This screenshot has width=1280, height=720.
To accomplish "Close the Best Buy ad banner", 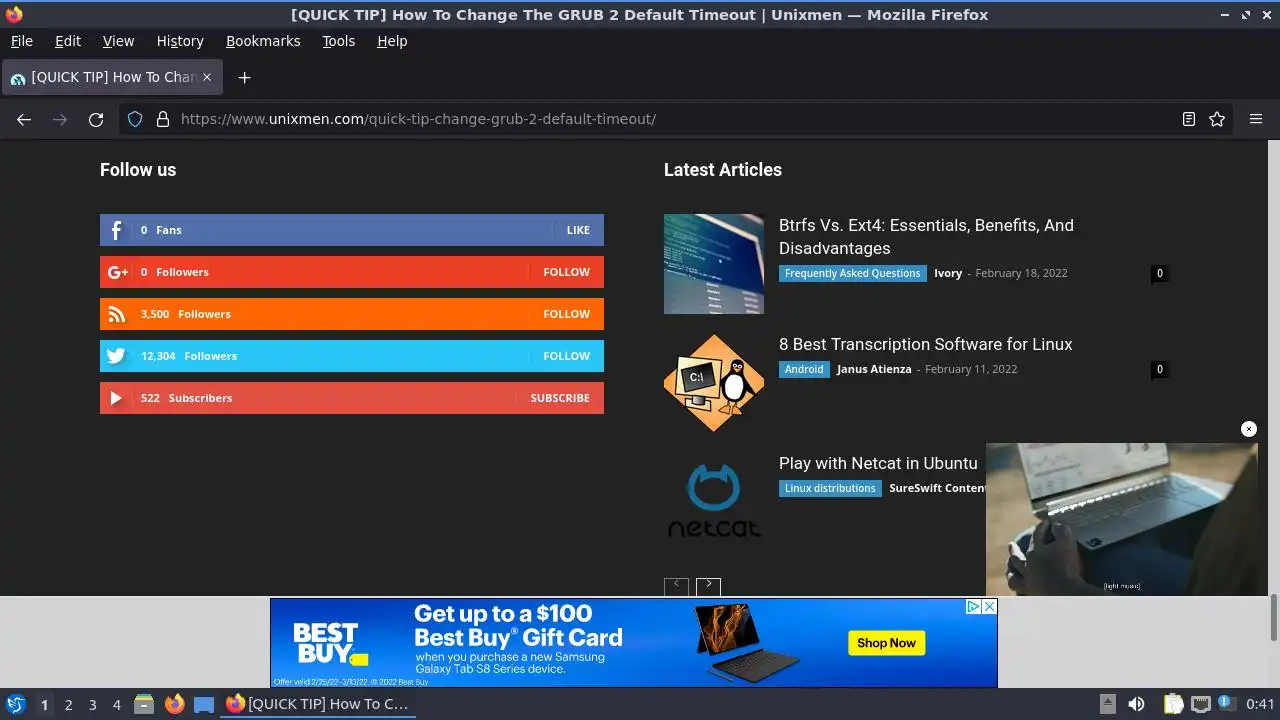I will (989, 607).
